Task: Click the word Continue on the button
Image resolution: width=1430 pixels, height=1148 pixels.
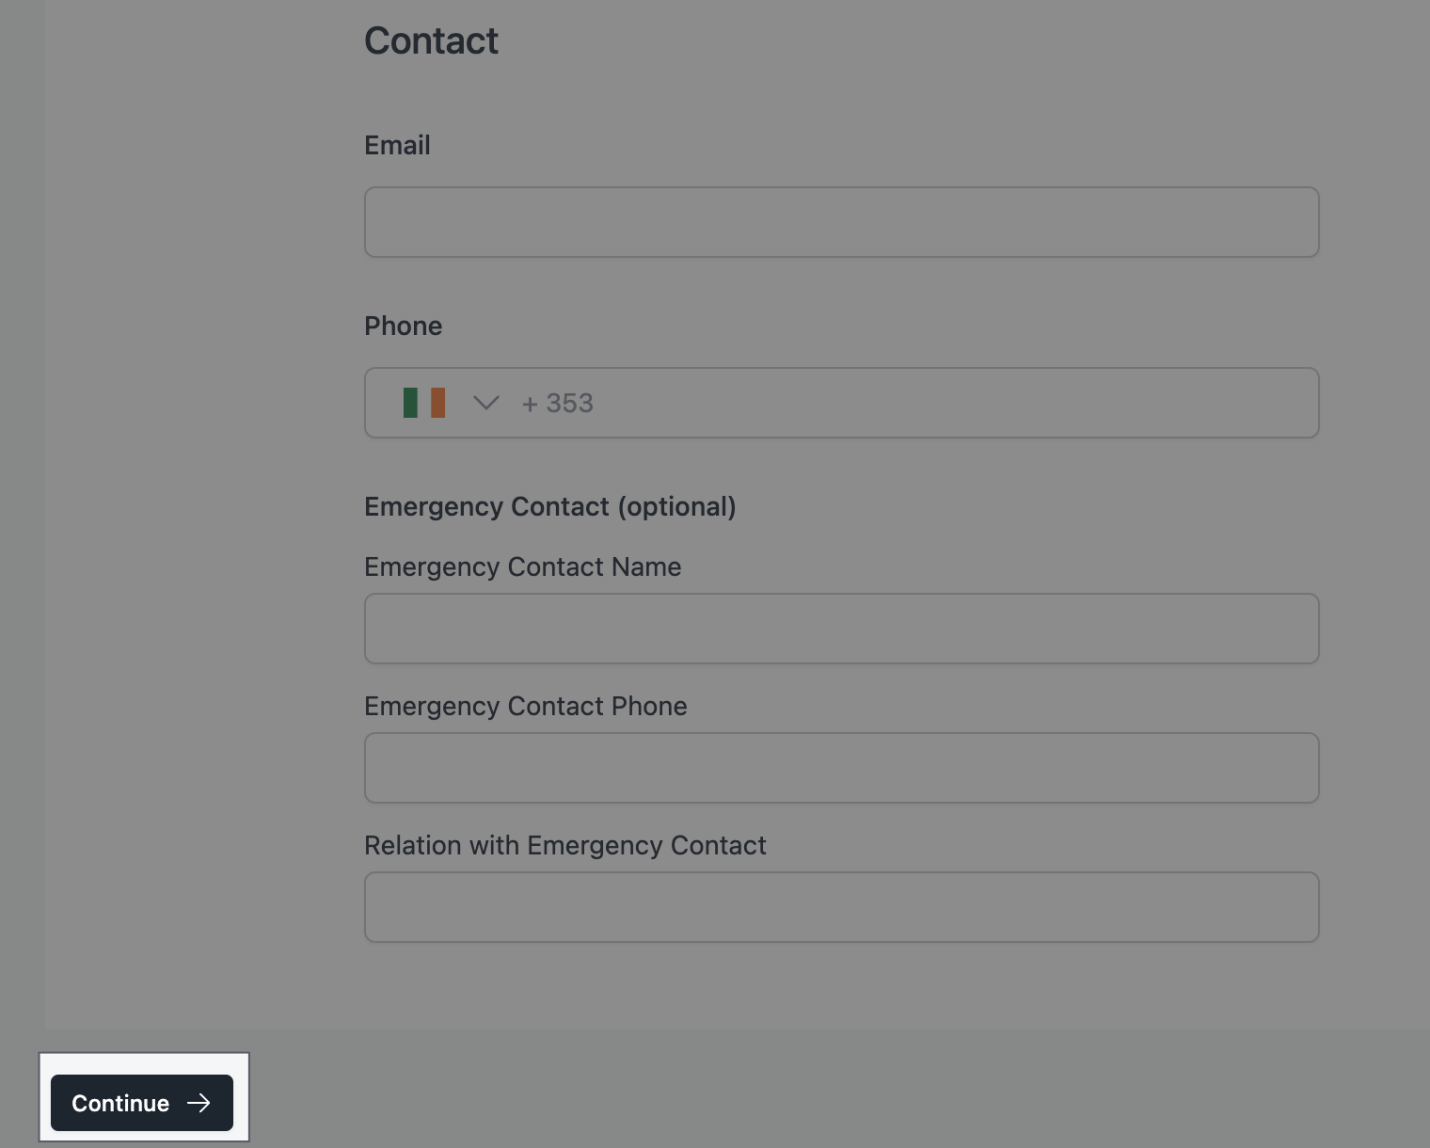Action: pyautogui.click(x=120, y=1103)
